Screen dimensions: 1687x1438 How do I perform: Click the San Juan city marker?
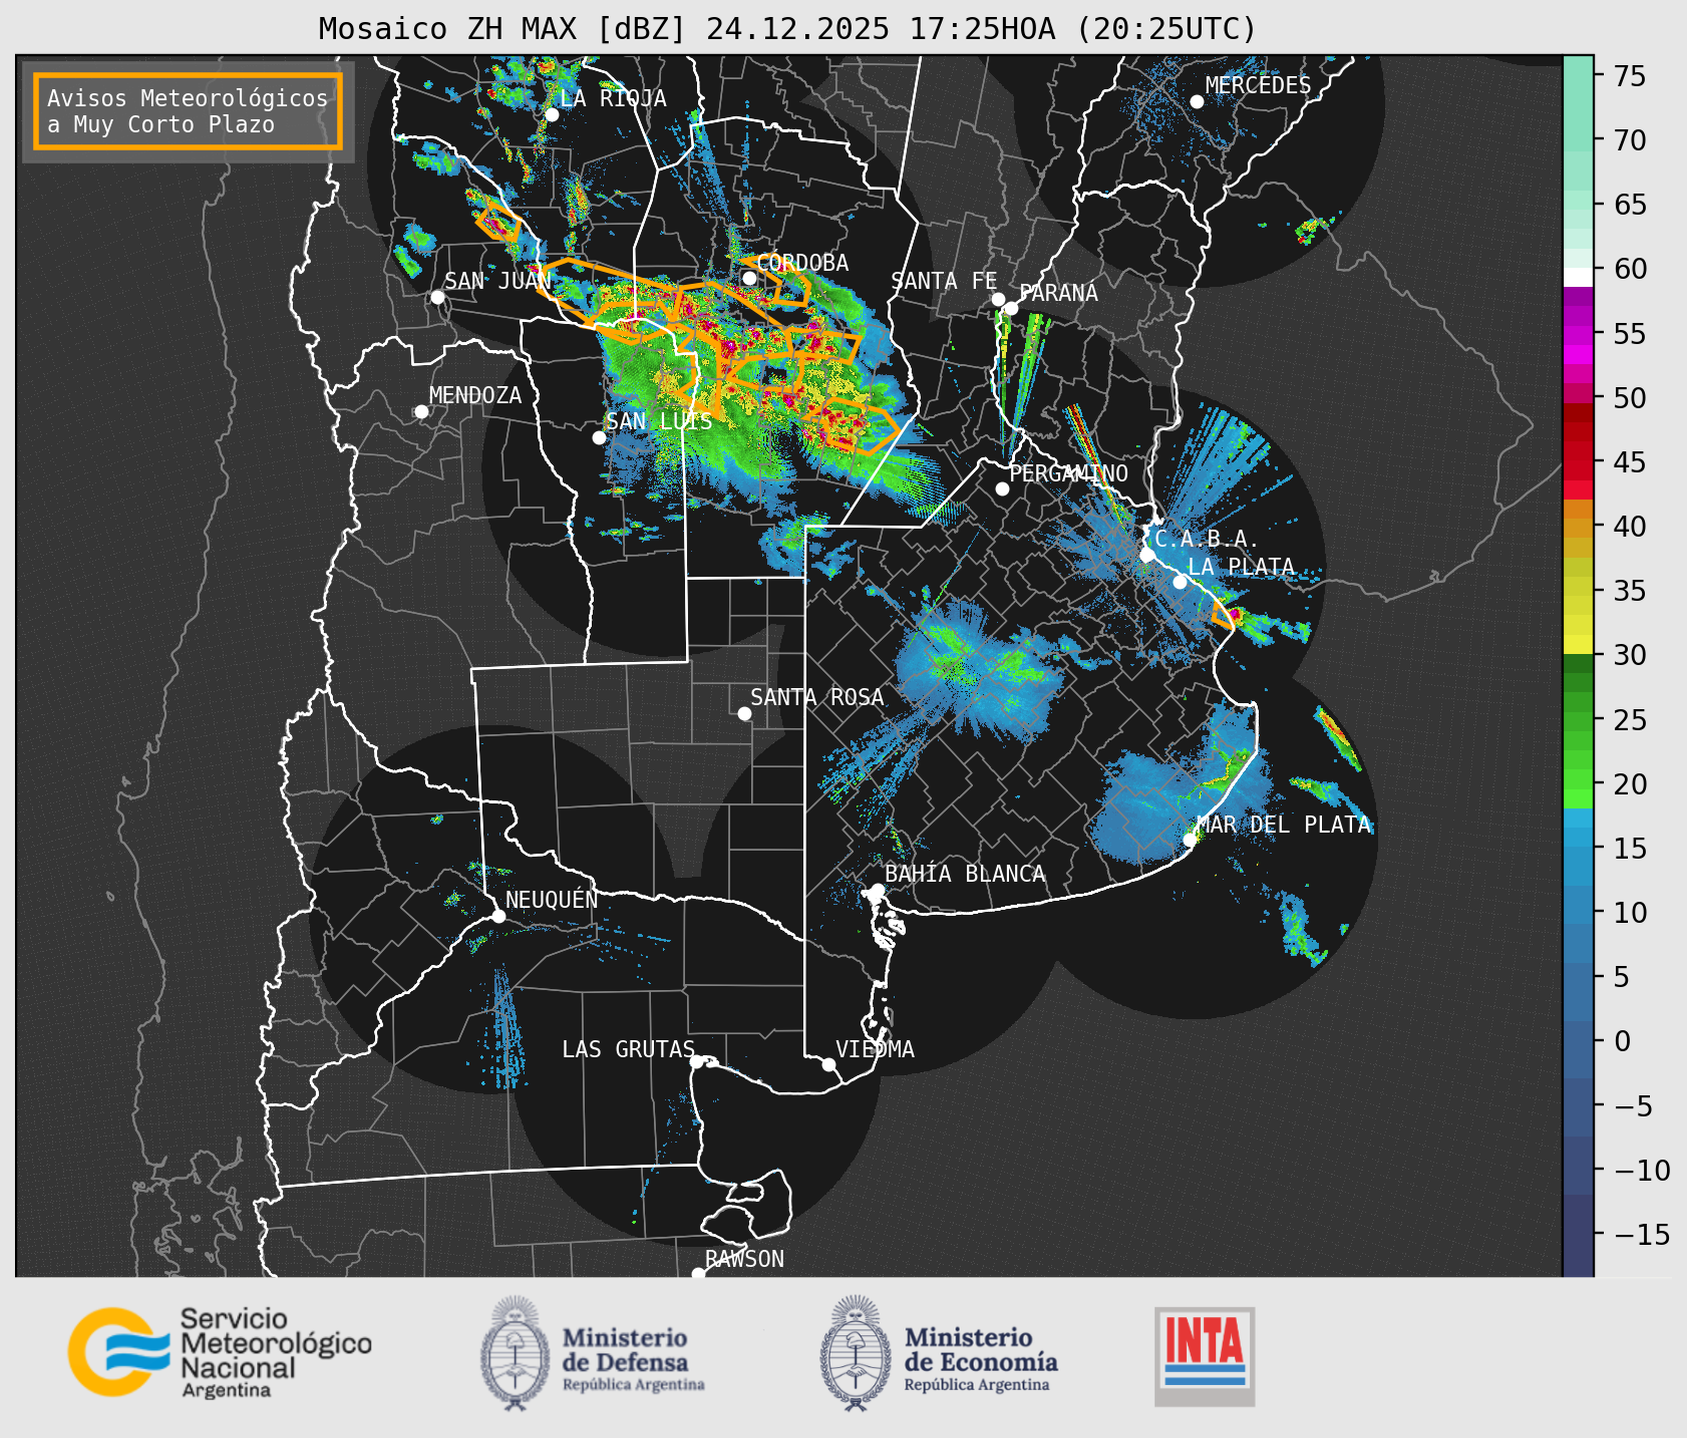[438, 297]
